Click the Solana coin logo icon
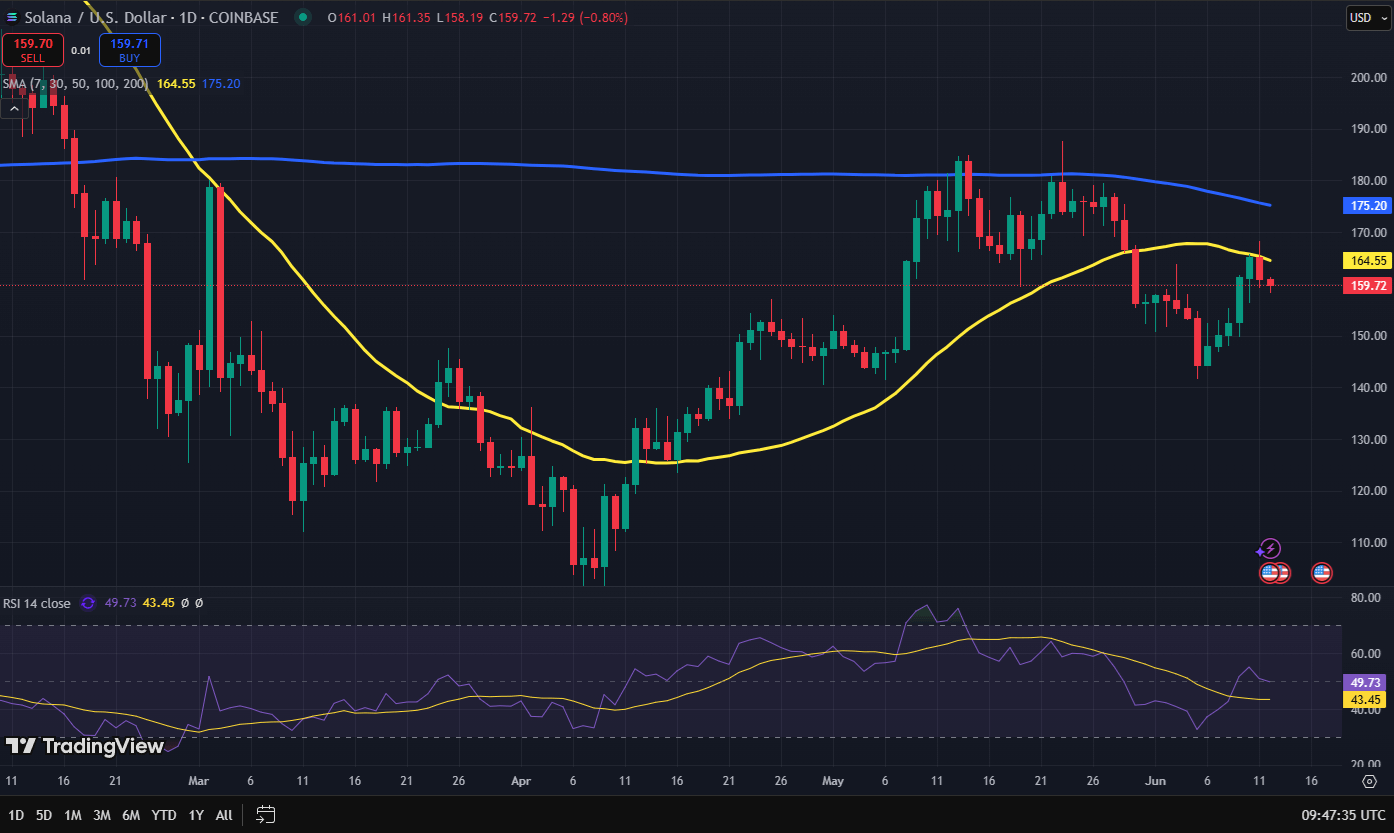The height and width of the screenshot is (833, 1394). tap(11, 17)
